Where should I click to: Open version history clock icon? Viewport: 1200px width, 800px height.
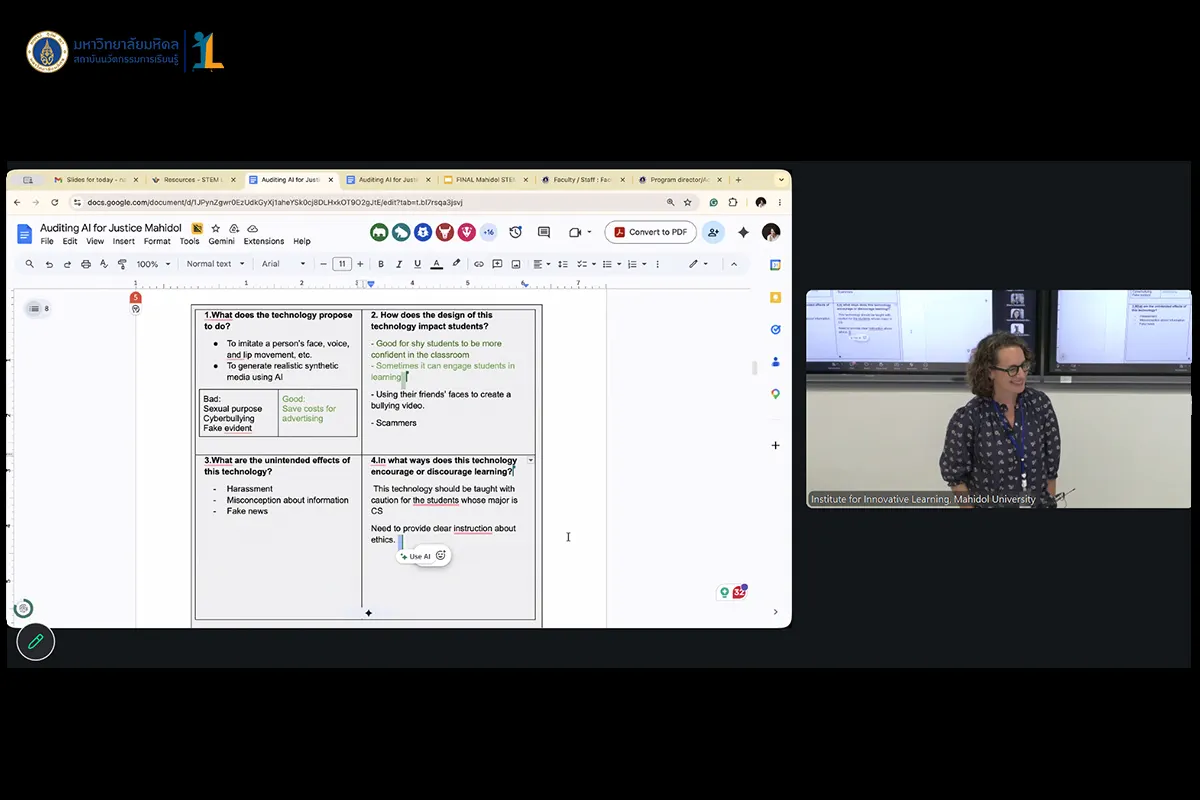tap(515, 232)
